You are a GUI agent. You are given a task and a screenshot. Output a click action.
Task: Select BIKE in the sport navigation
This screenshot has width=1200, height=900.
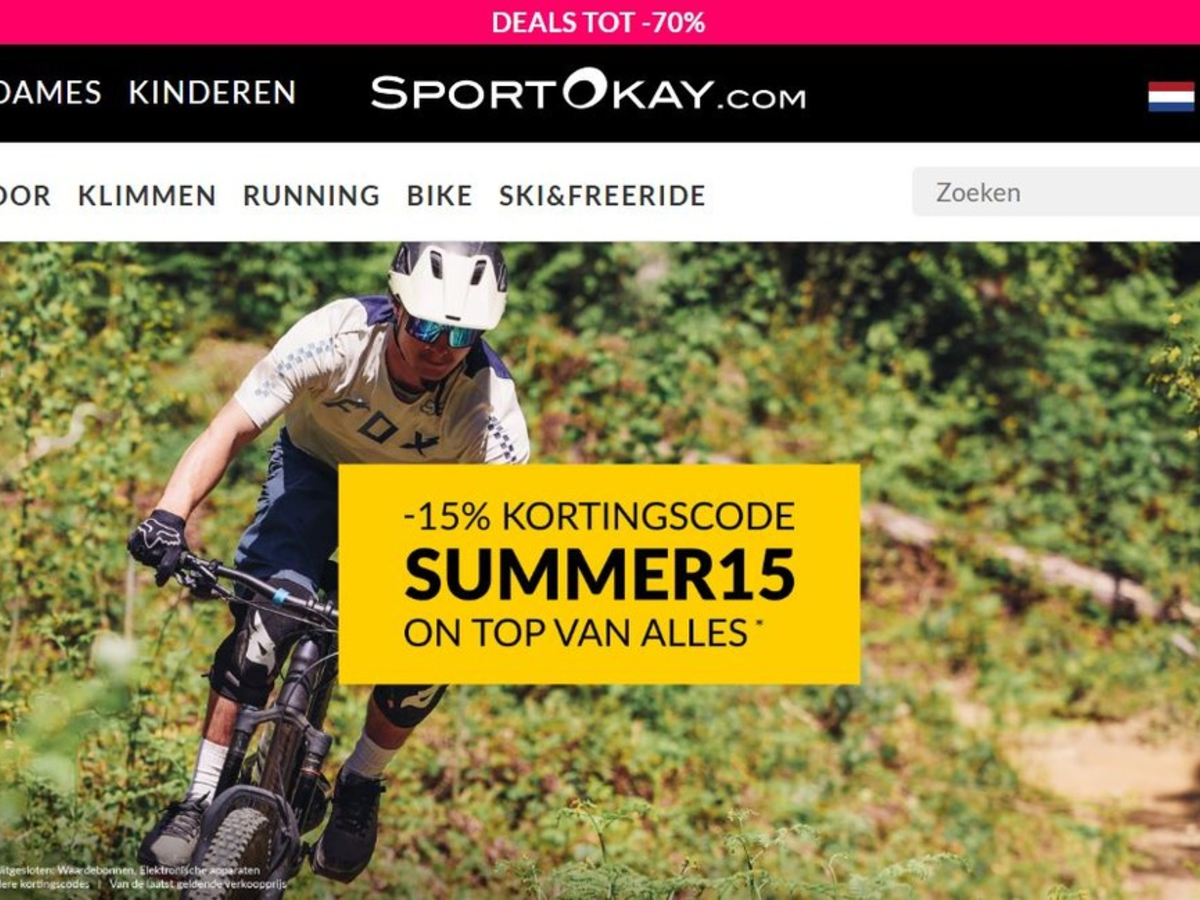pos(439,195)
